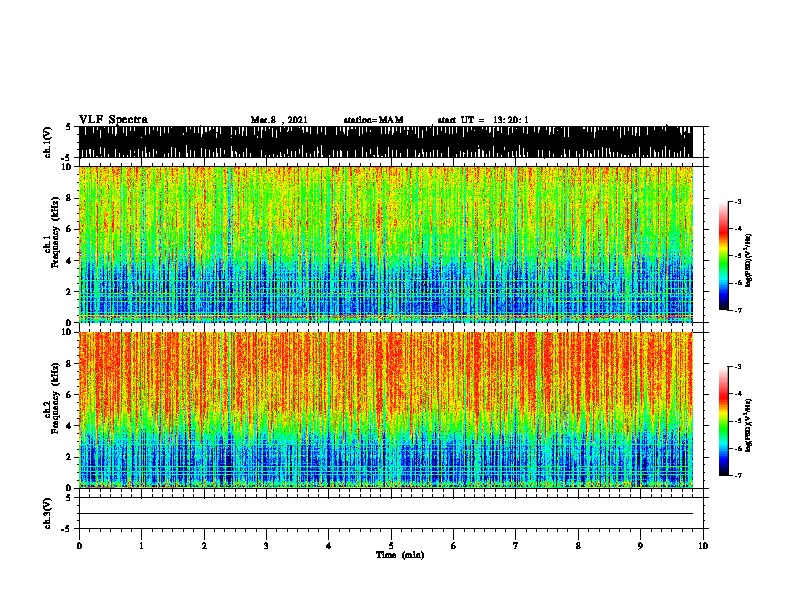Click inside the black ch.1 voltage waveform panel
This screenshot has width=792, height=612.
click(385, 142)
